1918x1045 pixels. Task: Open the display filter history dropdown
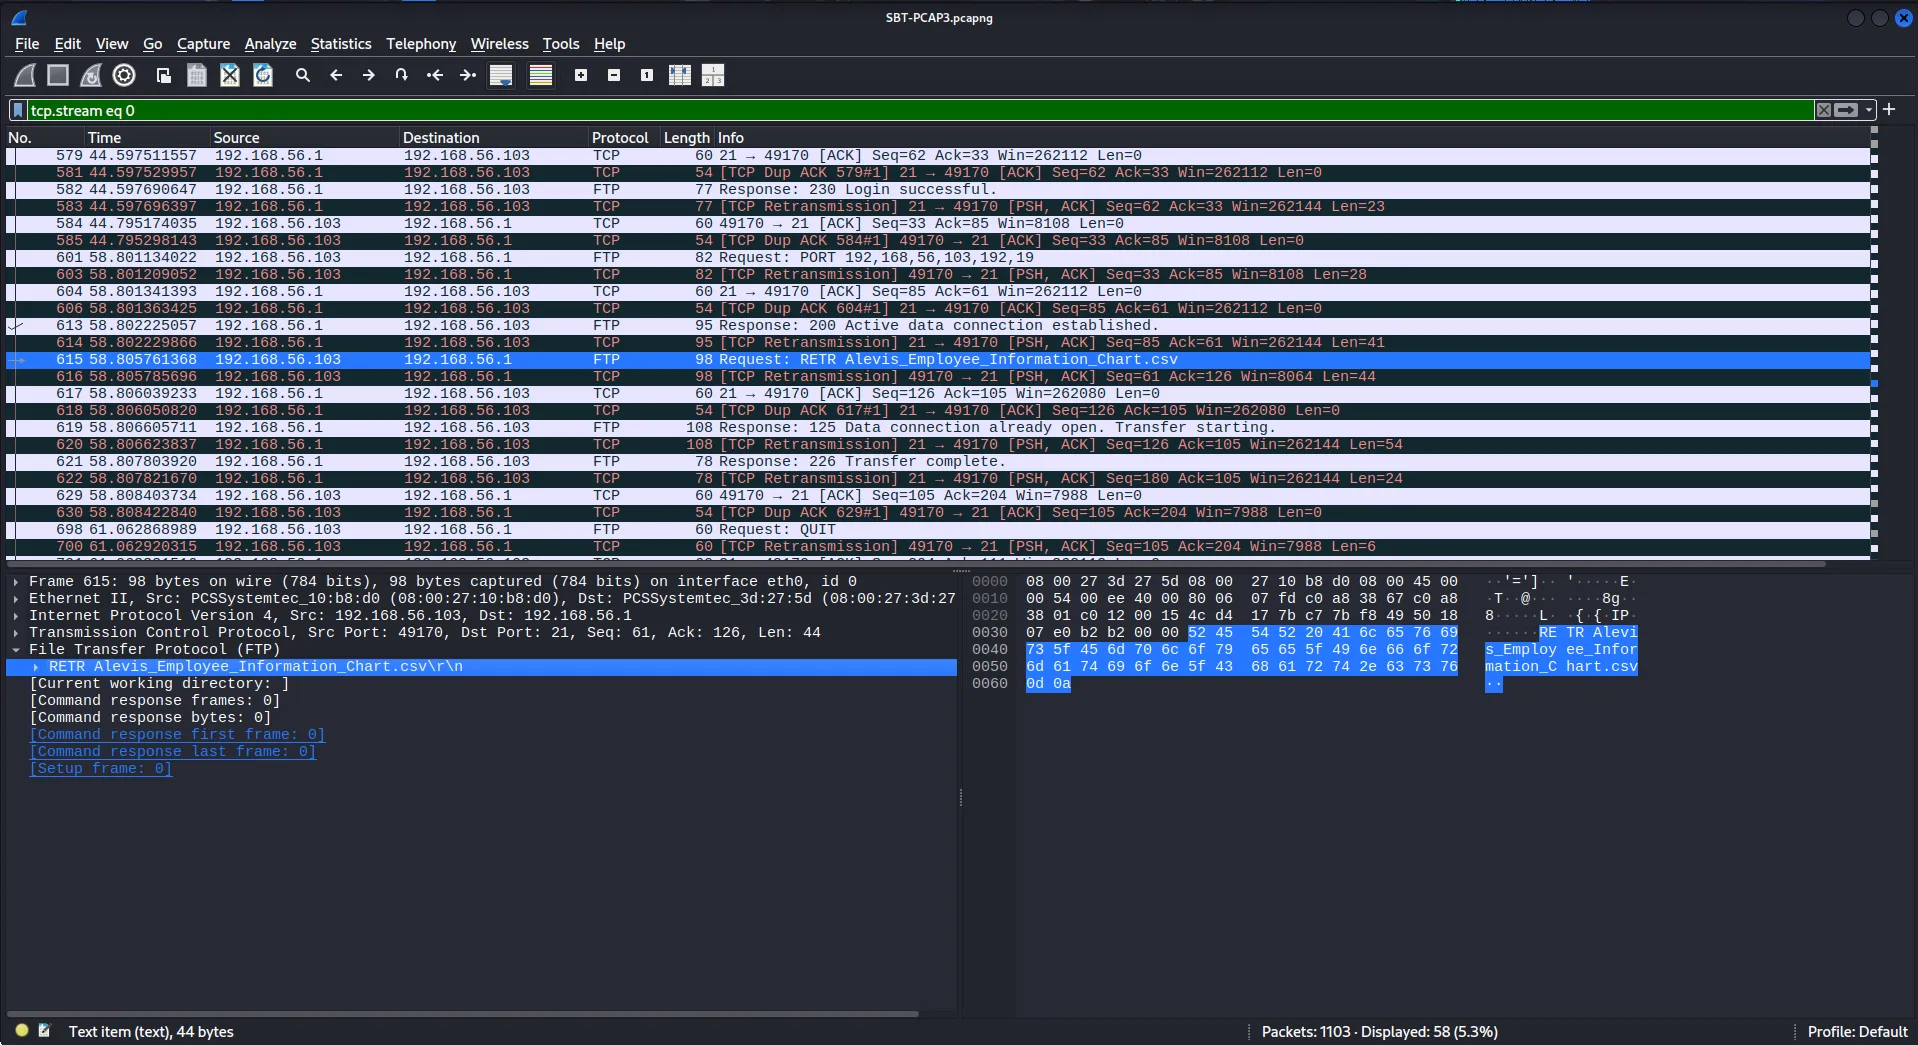click(1868, 110)
